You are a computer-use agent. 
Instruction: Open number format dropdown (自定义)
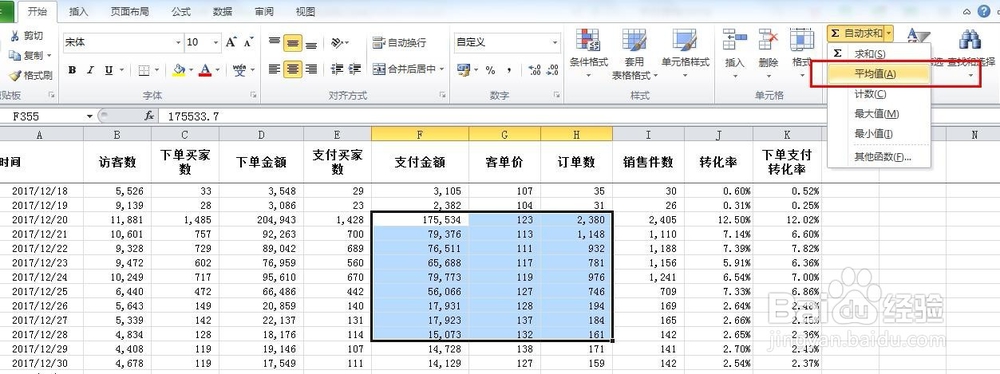555,43
